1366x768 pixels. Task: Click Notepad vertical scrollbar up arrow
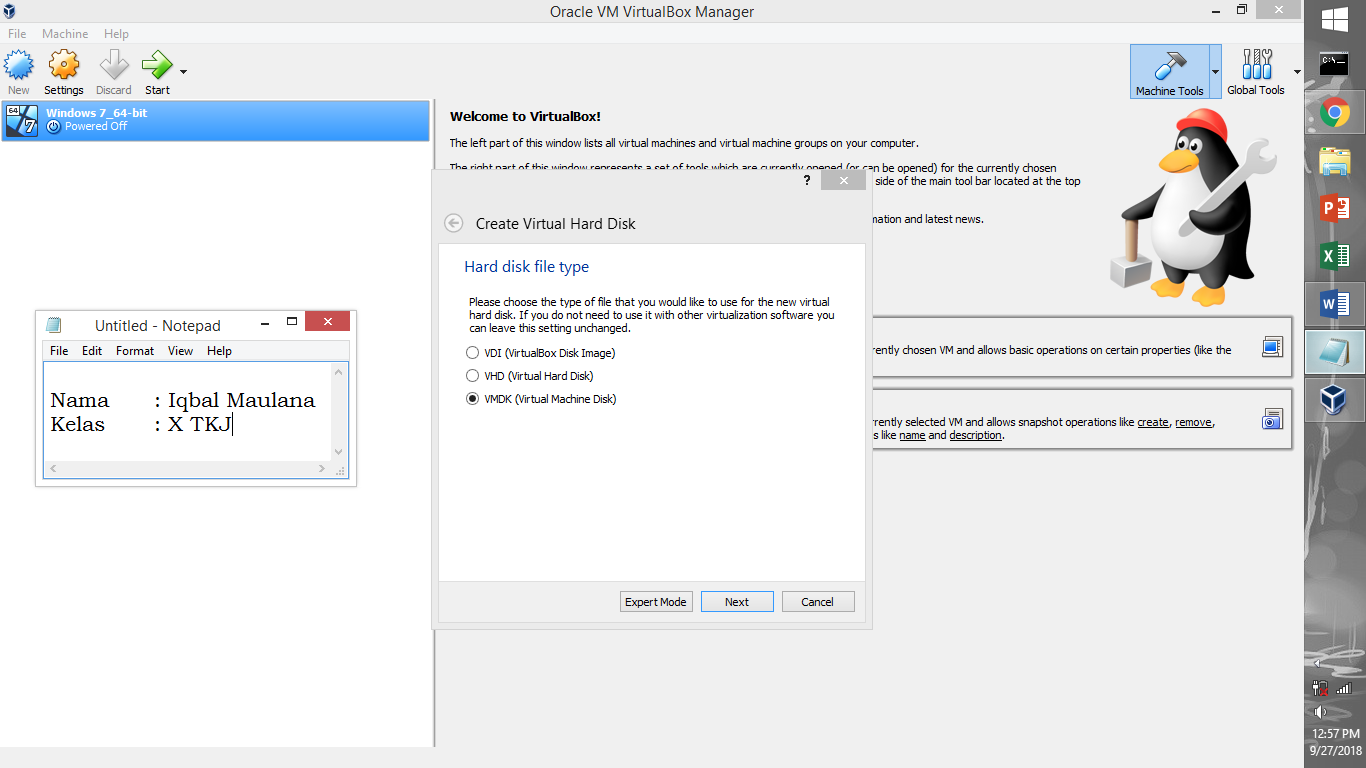[339, 372]
